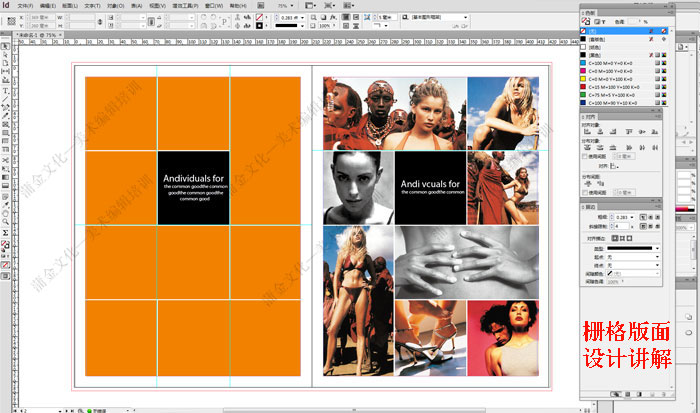Open the 文字(T) menu

92,6
